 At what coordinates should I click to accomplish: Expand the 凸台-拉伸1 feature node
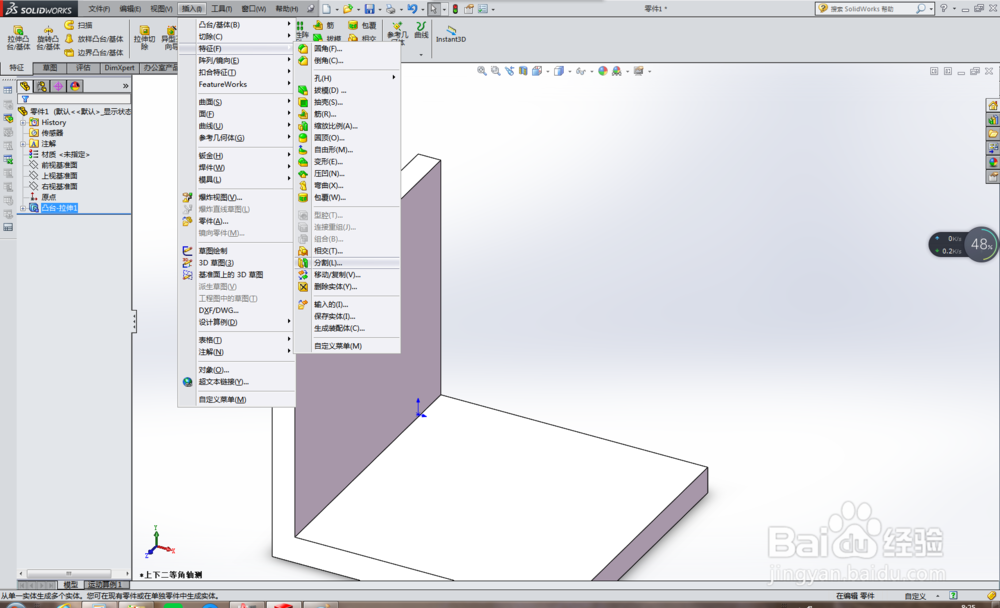[x=23, y=208]
